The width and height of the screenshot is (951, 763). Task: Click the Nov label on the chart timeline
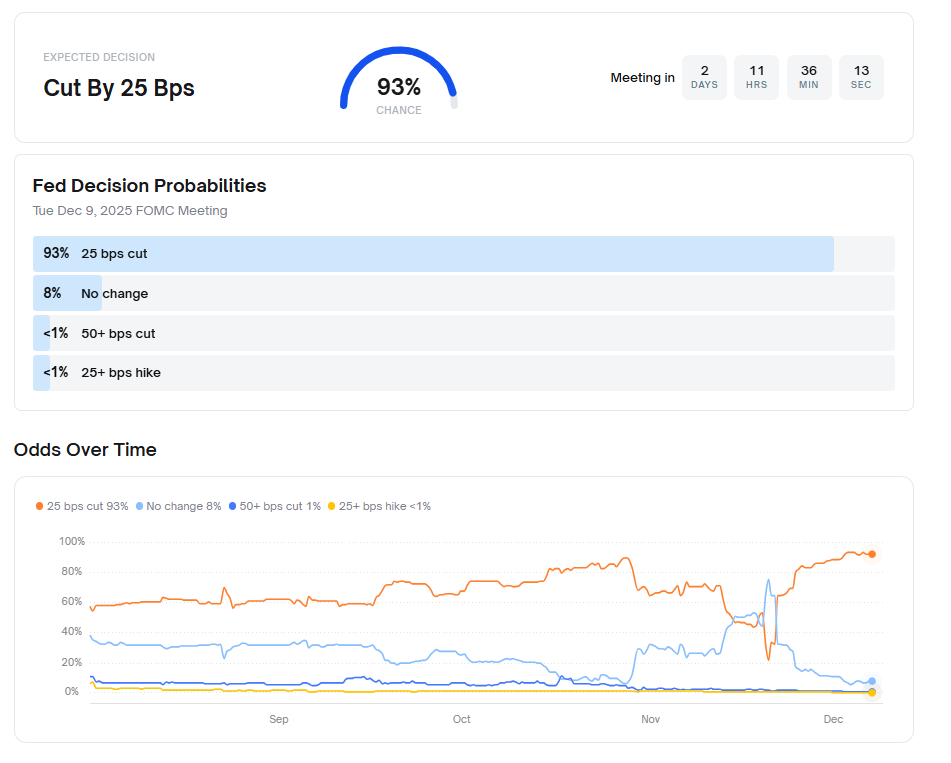point(651,720)
